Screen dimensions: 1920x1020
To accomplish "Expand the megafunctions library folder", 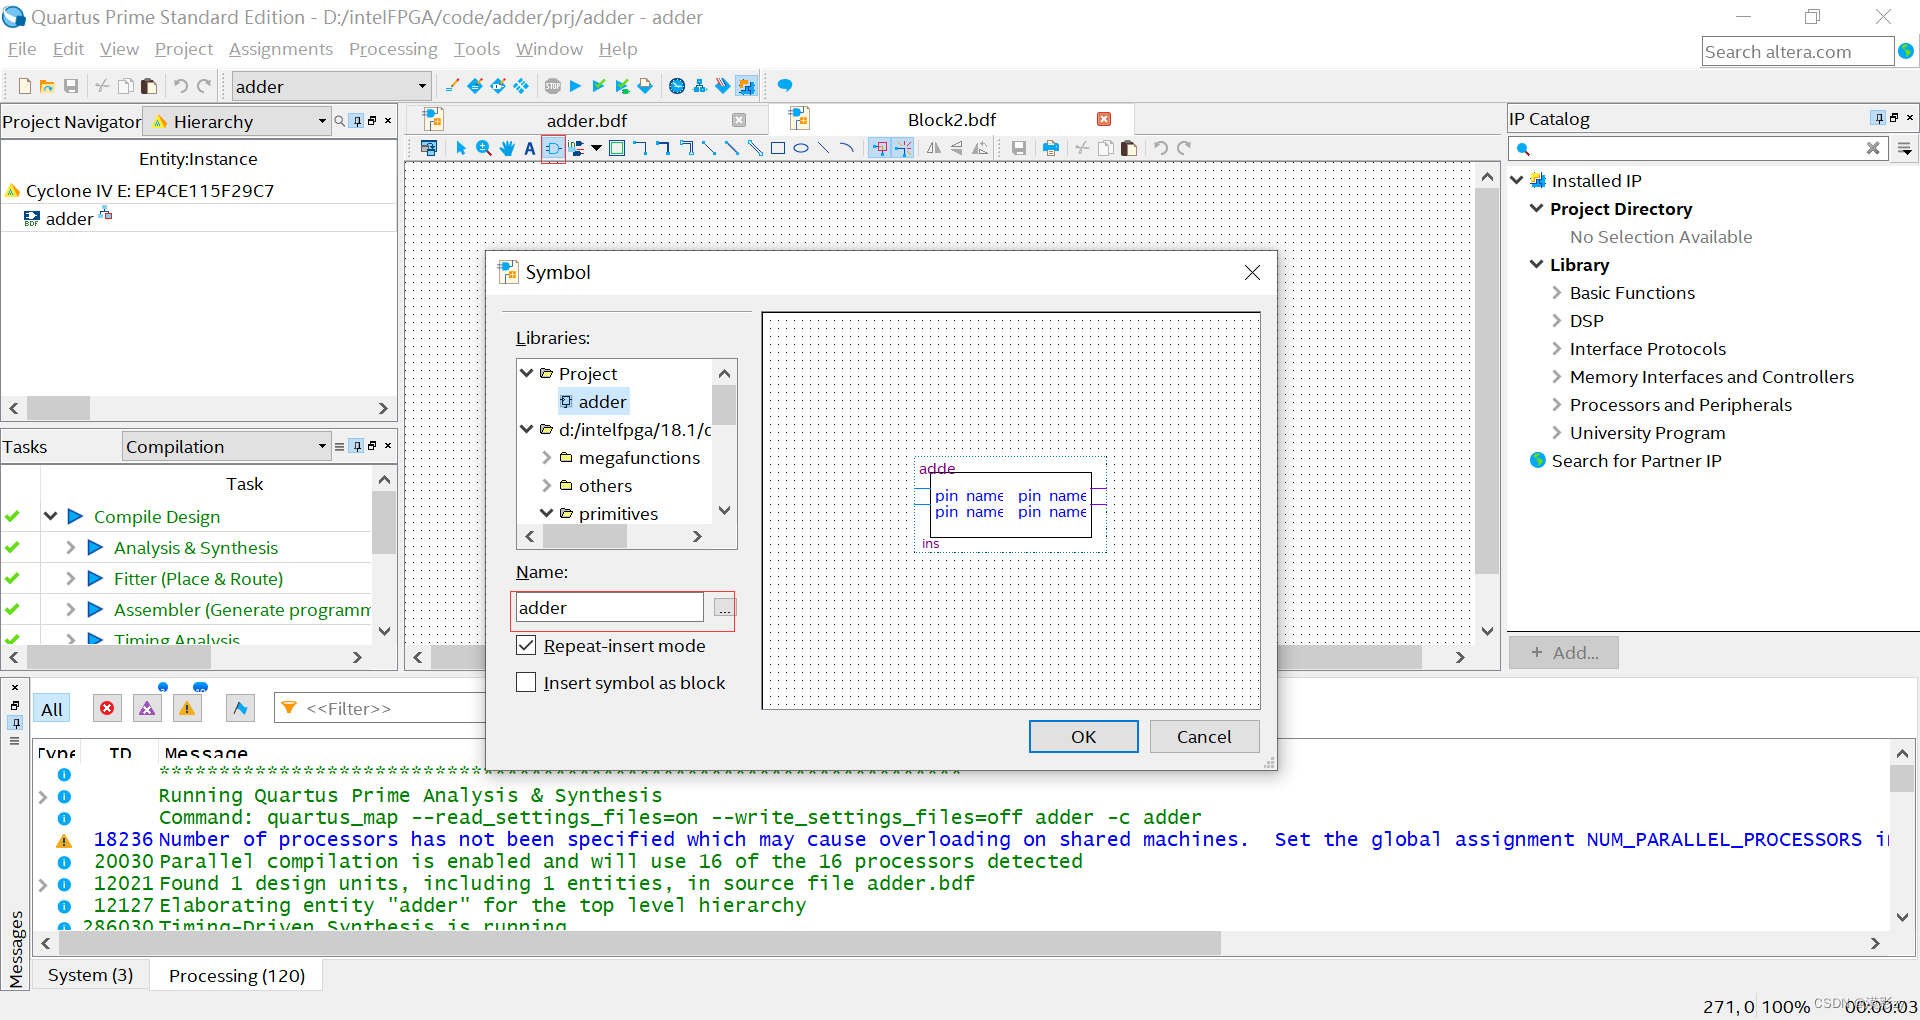I will [547, 457].
